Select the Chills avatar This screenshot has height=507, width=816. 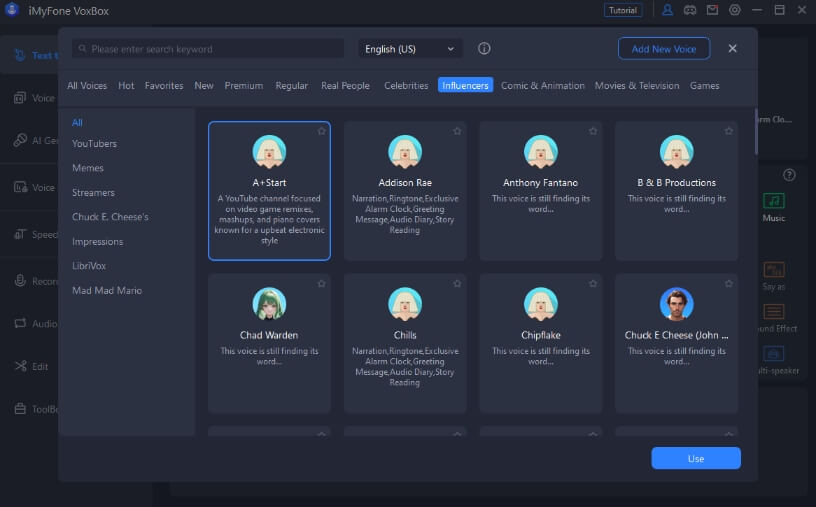405,304
